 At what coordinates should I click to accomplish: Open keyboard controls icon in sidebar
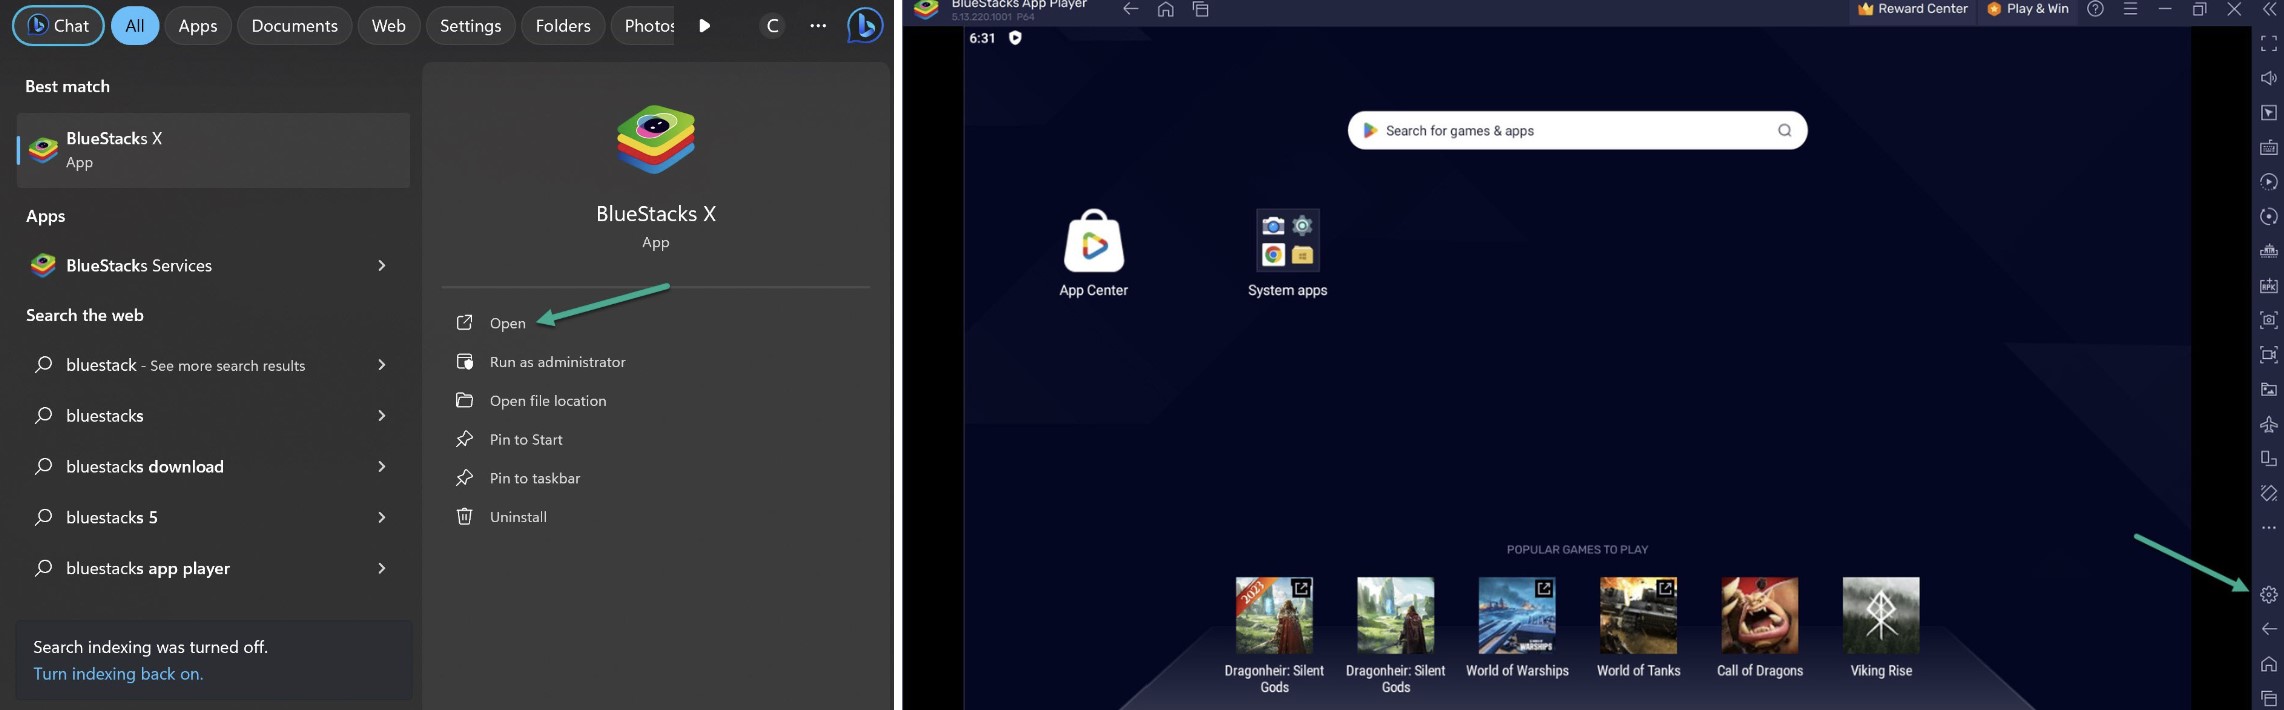2268,147
